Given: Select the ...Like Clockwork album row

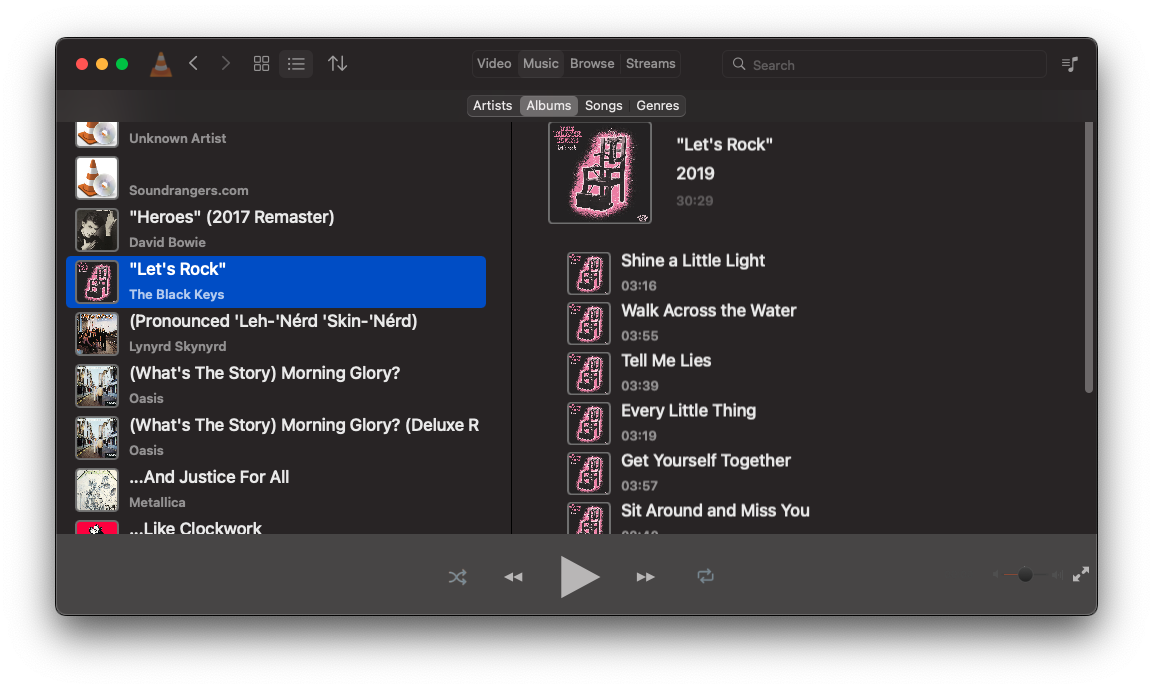Looking at the screenshot, I should pyautogui.click(x=276, y=526).
